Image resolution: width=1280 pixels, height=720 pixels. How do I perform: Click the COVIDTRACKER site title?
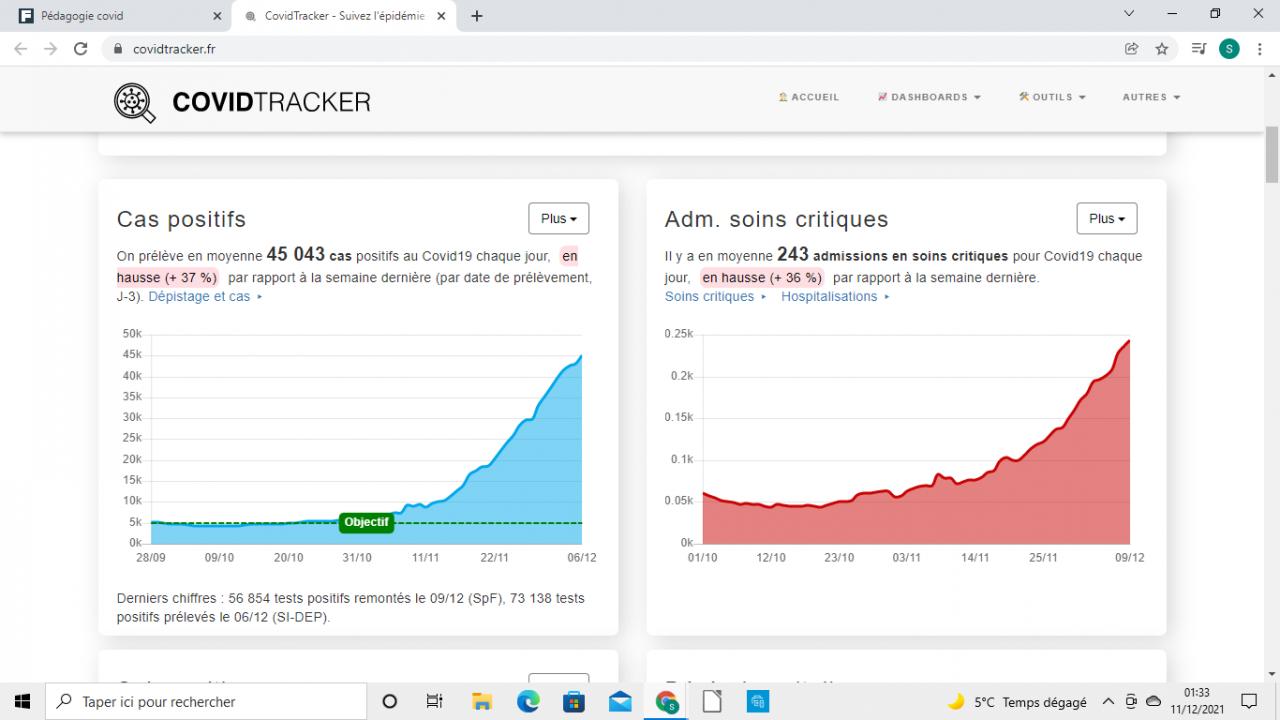click(x=271, y=102)
